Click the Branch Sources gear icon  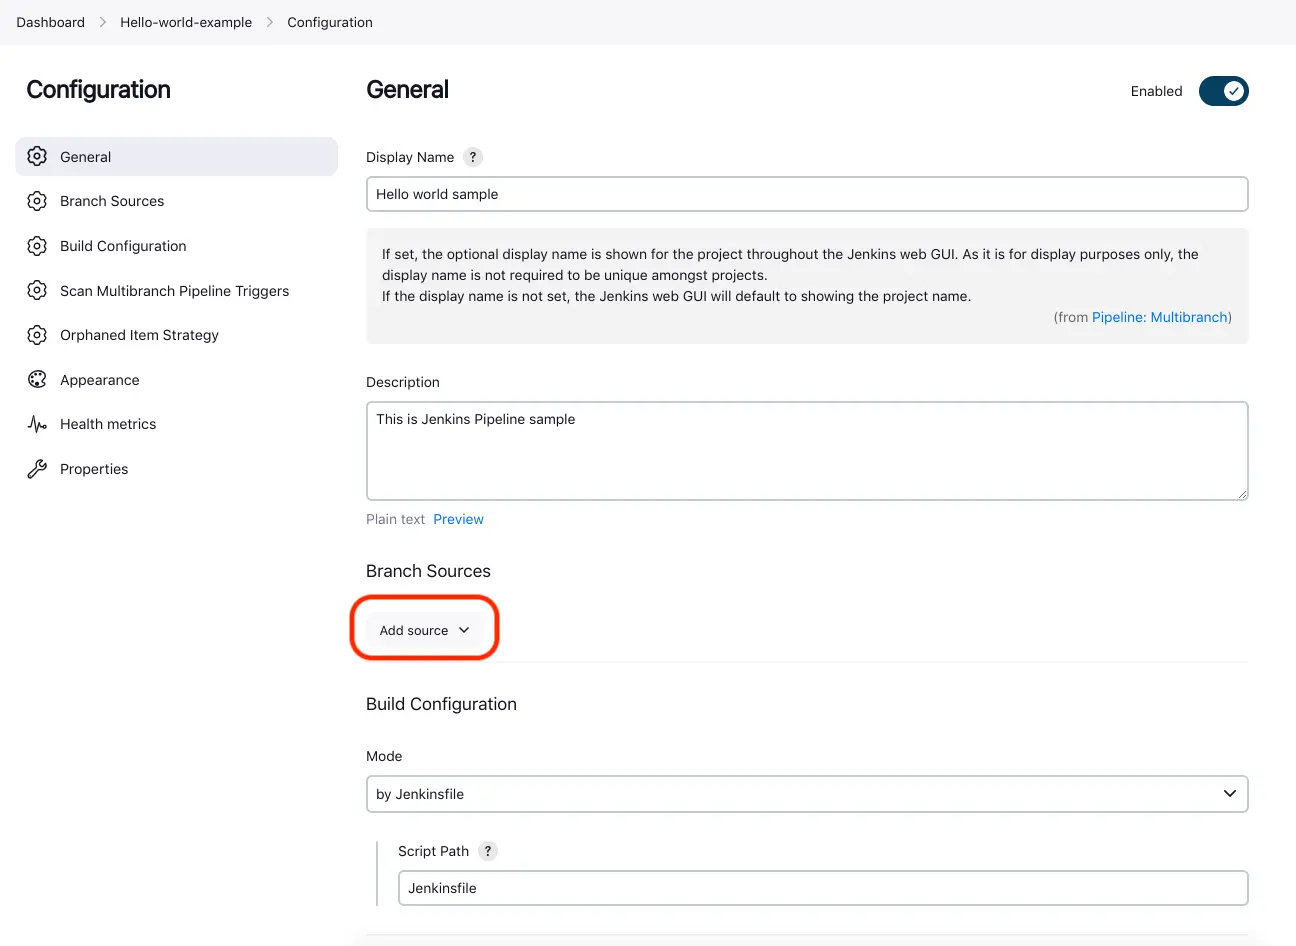[37, 201]
